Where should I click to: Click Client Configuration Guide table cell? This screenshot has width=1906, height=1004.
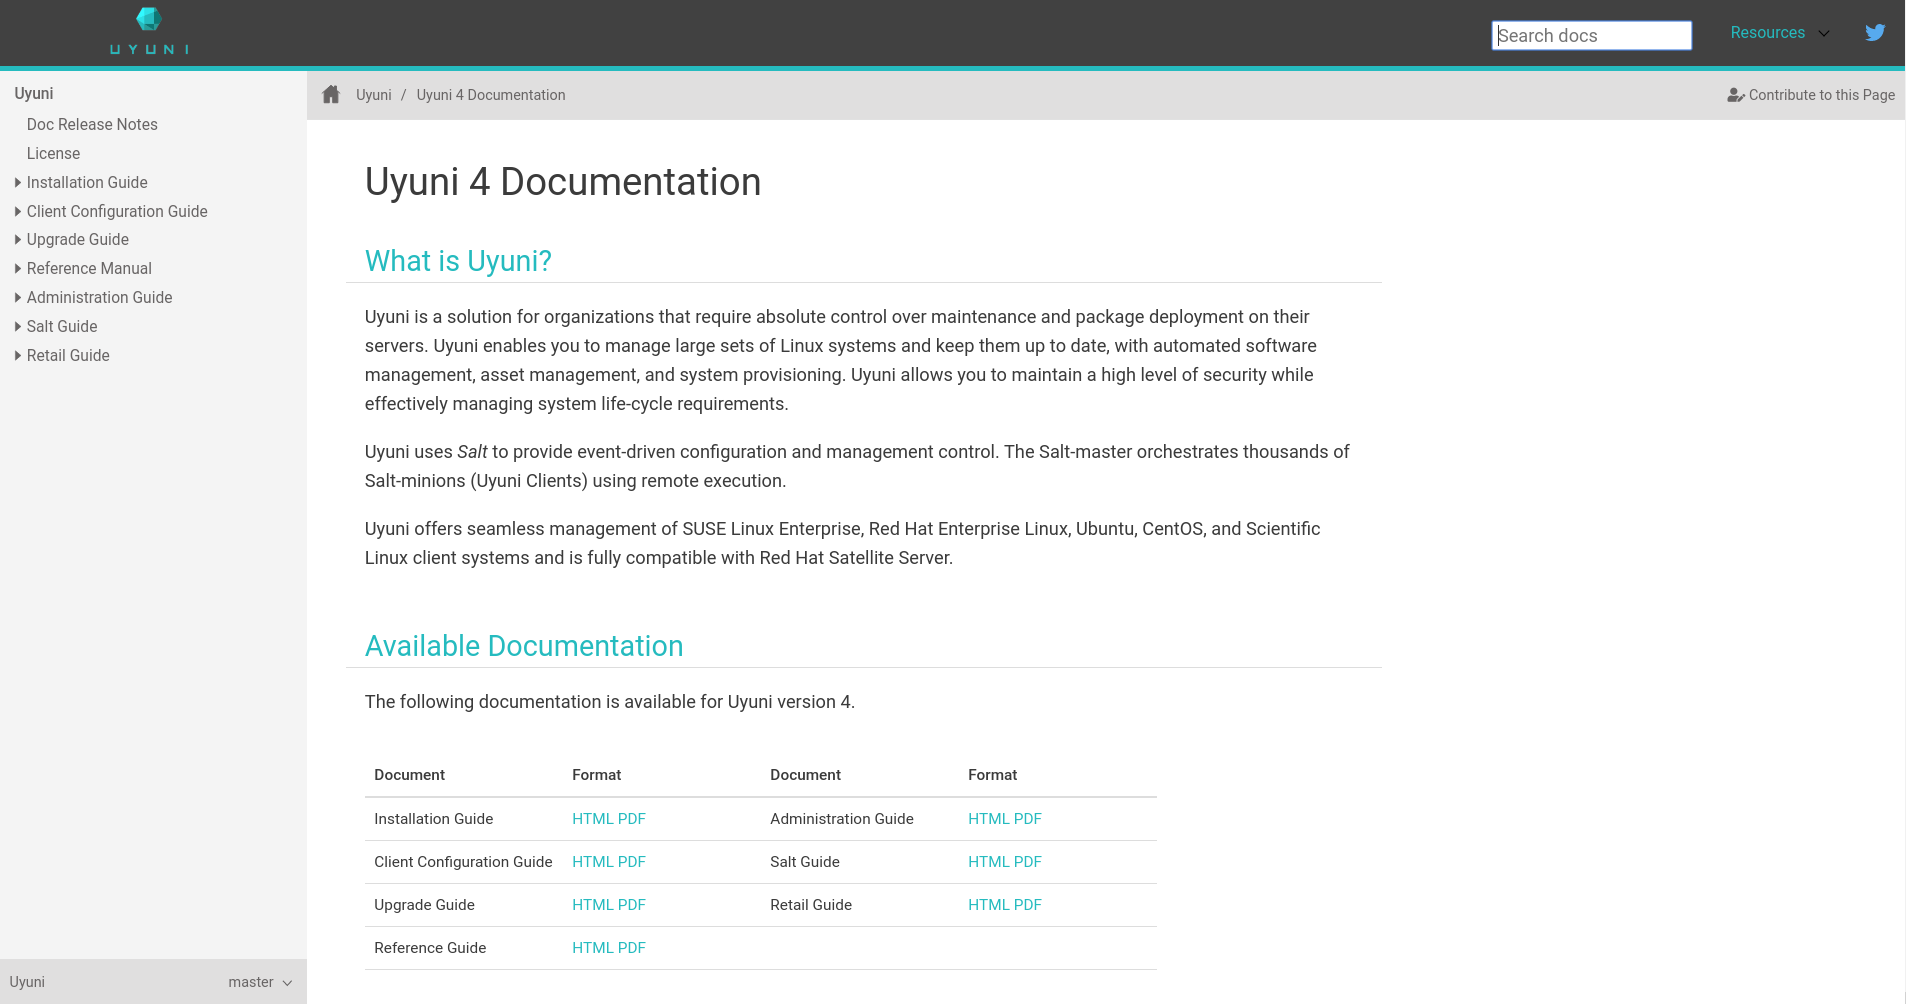click(463, 862)
